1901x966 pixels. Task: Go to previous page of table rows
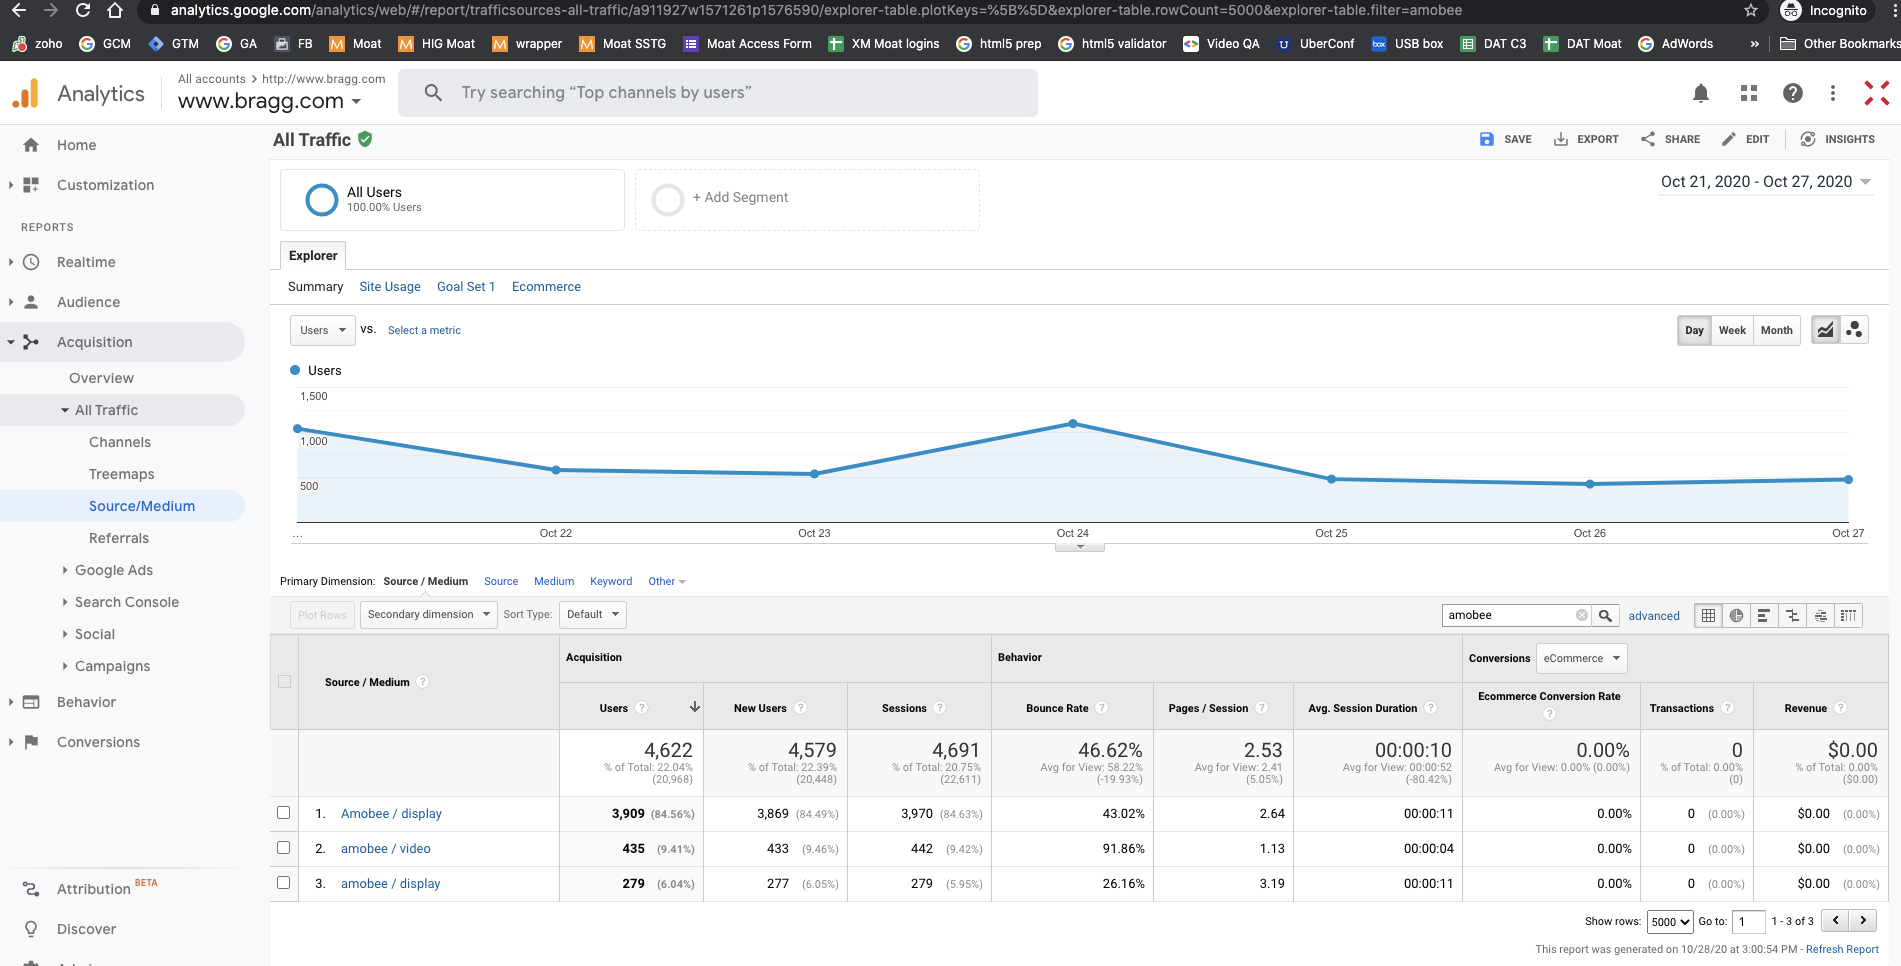pyautogui.click(x=1835, y=921)
